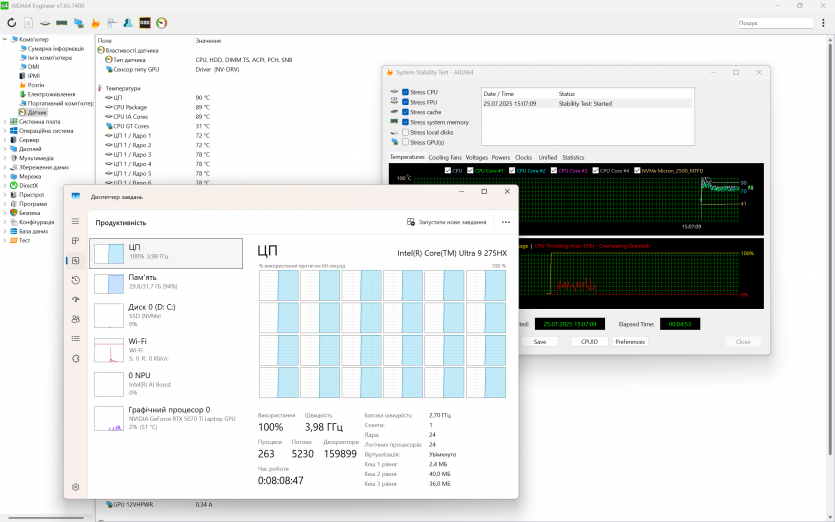835x522 pixels.
Task: Open Users page in Task Manager sidebar
Action: coord(75,320)
